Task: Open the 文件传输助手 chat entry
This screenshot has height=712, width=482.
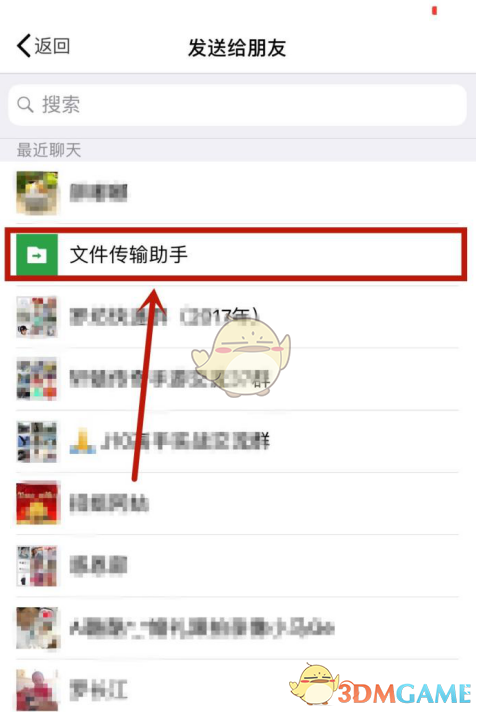Action: (236, 255)
